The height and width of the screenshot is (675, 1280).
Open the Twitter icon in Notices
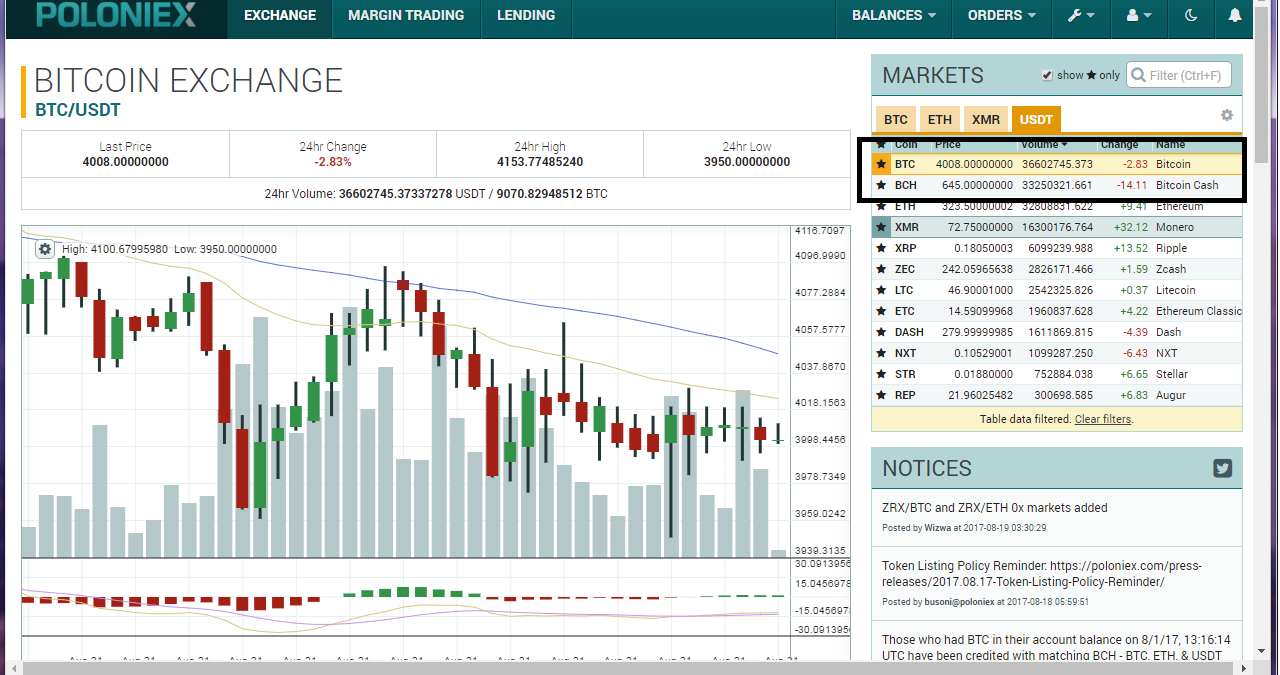coord(1222,468)
